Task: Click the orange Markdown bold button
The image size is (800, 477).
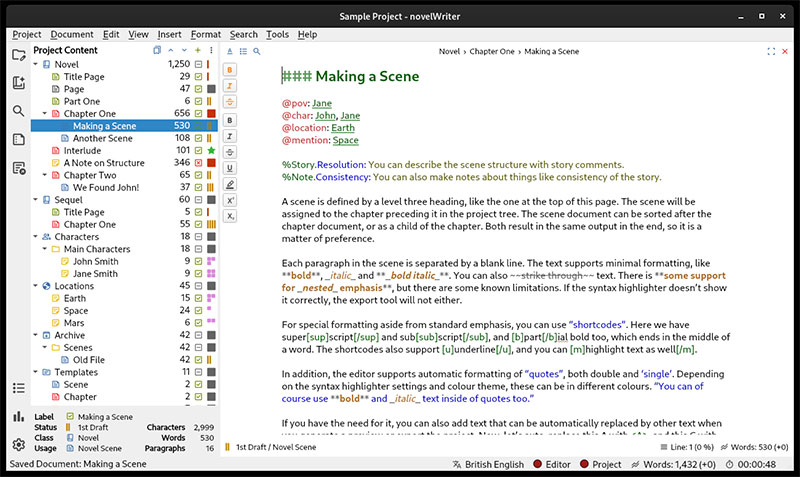Action: click(x=230, y=70)
